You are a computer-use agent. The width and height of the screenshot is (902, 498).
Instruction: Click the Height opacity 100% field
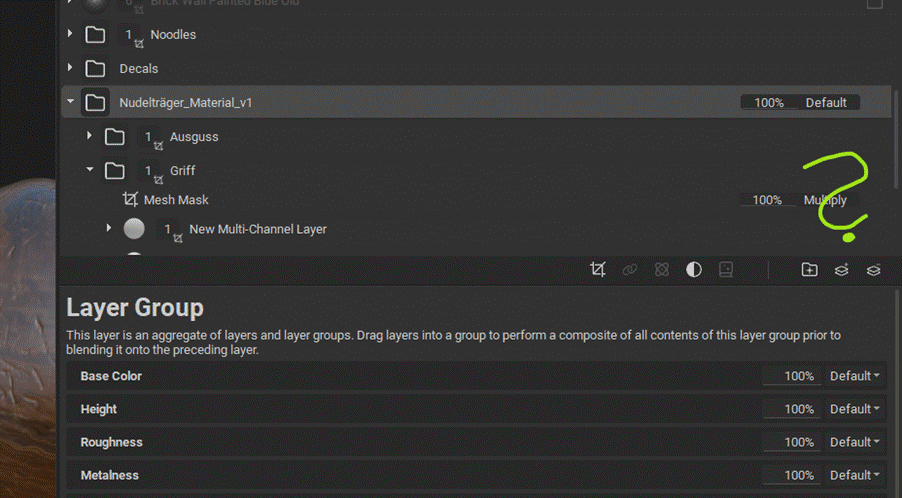tap(792, 409)
